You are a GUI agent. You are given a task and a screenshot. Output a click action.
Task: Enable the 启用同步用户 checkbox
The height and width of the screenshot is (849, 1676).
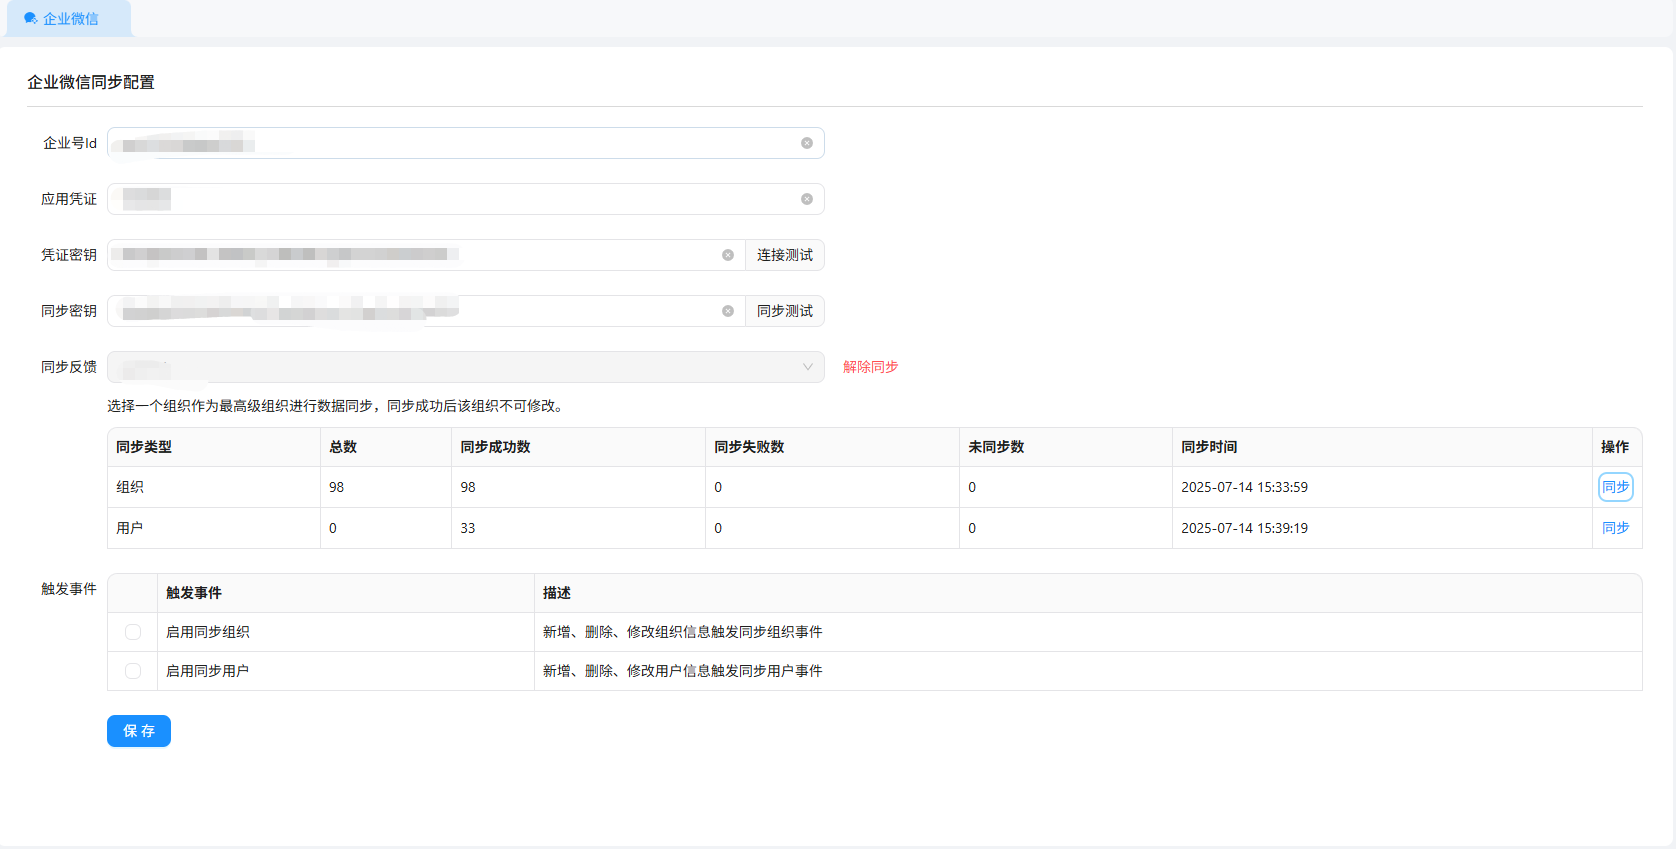click(133, 671)
